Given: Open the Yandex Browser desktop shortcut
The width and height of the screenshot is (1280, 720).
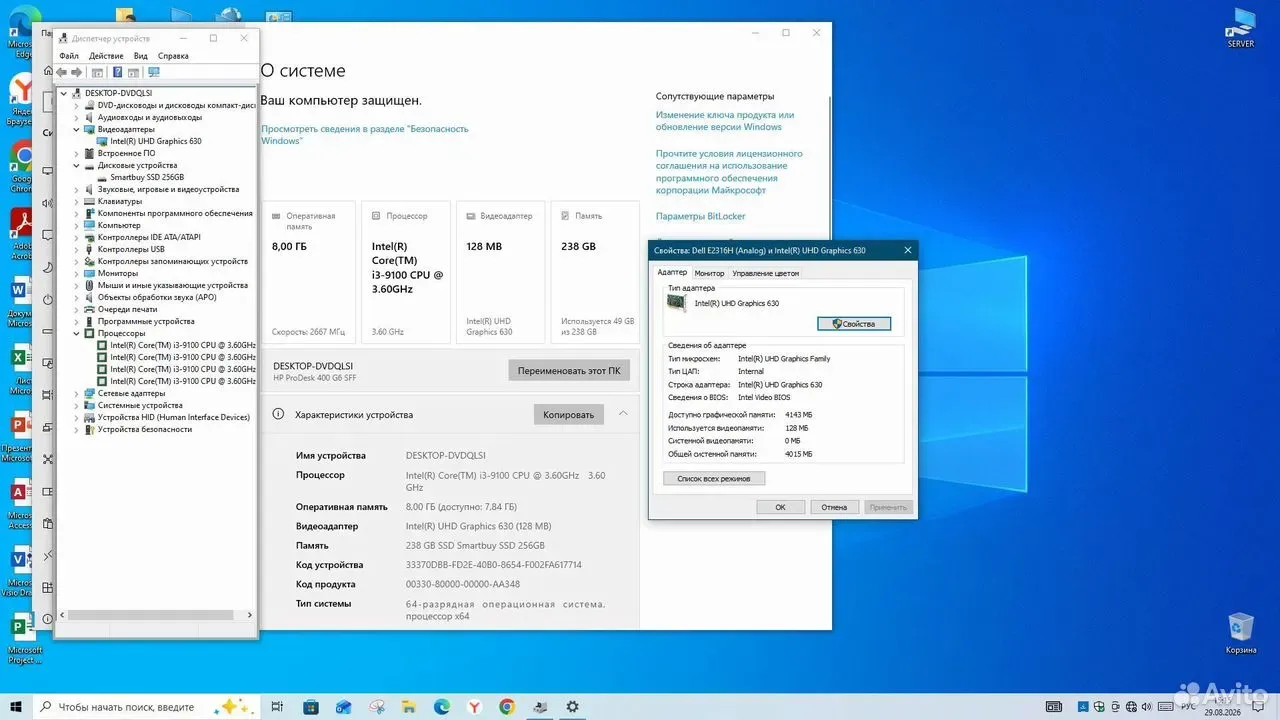Looking at the screenshot, I should 21,97.
